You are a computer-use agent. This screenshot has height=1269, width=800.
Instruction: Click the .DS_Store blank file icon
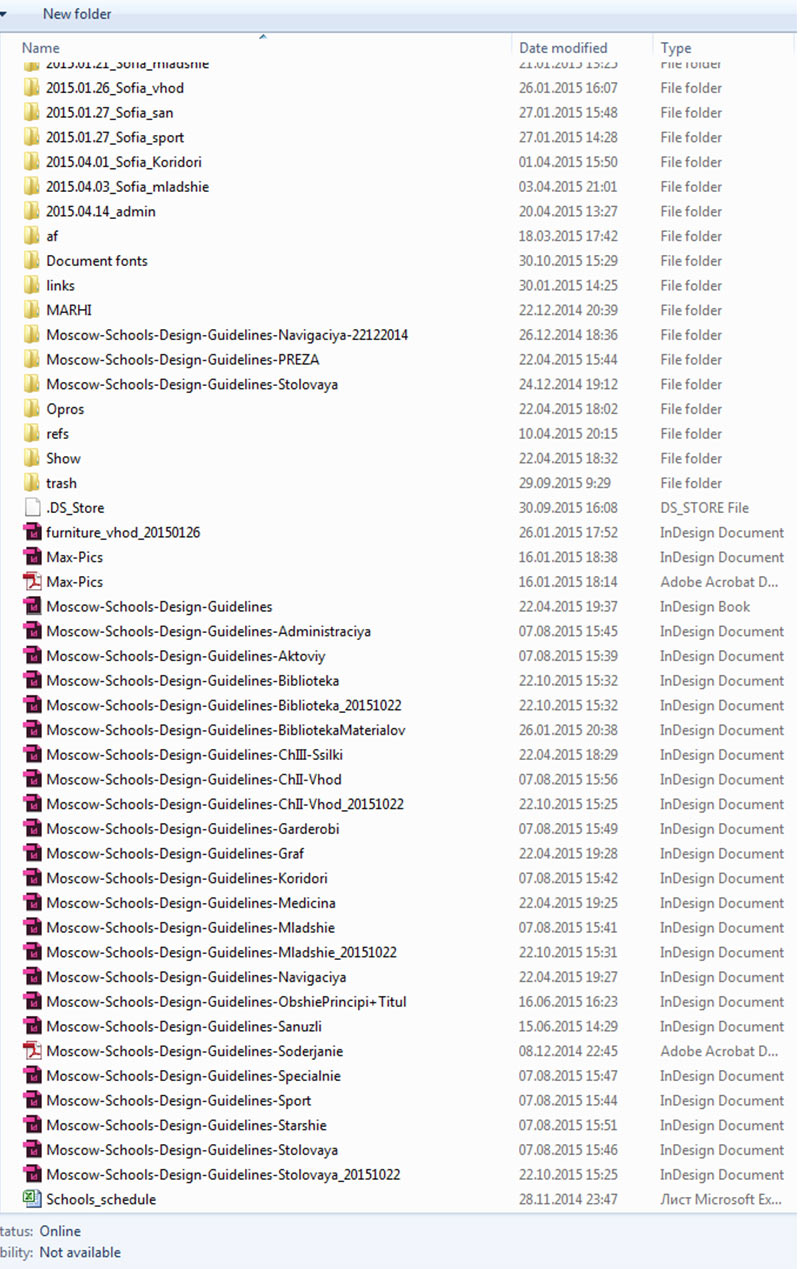click(x=32, y=508)
